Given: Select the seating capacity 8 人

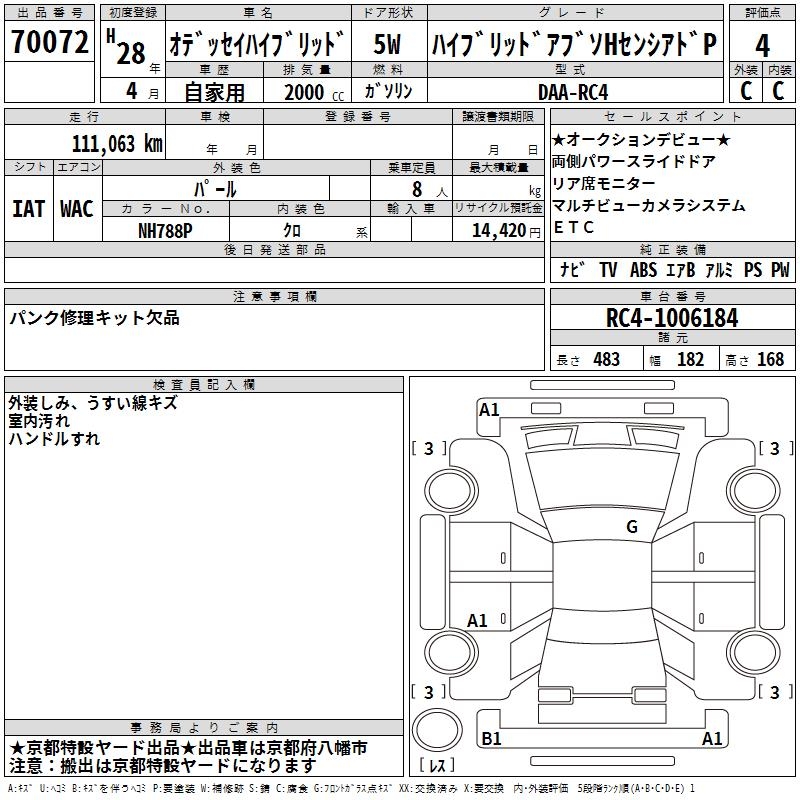Looking at the screenshot, I should pos(429,189).
